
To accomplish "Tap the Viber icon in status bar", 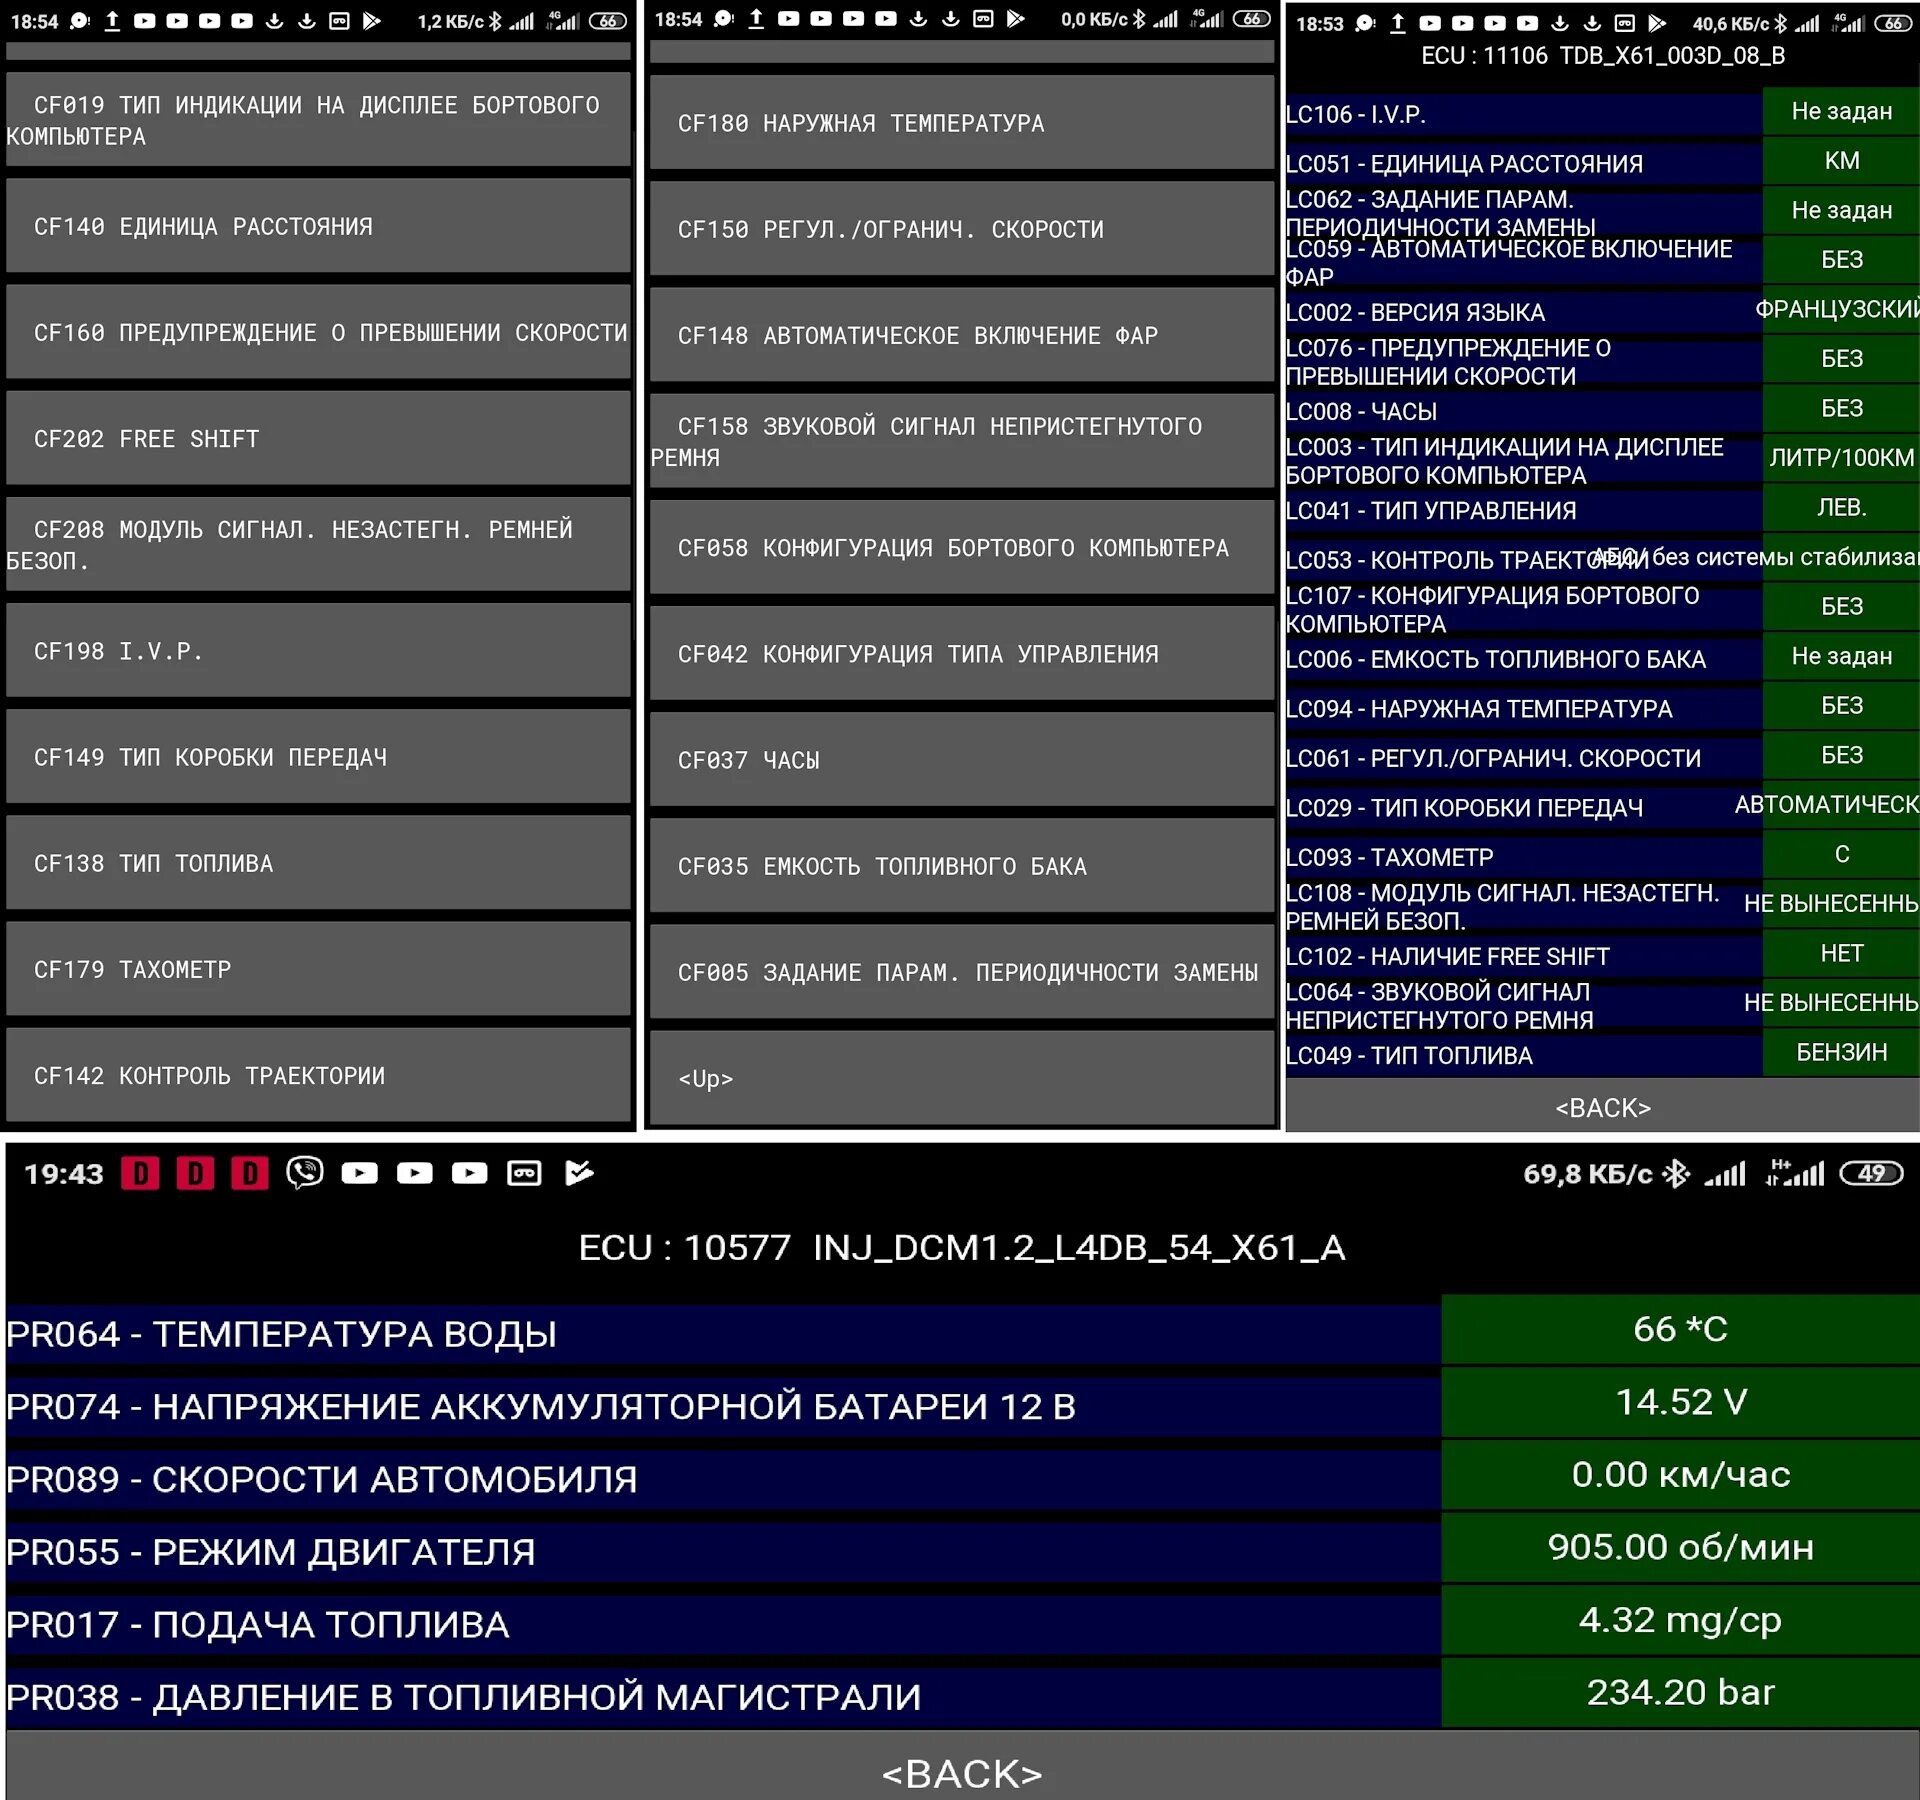I will coord(304,1173).
